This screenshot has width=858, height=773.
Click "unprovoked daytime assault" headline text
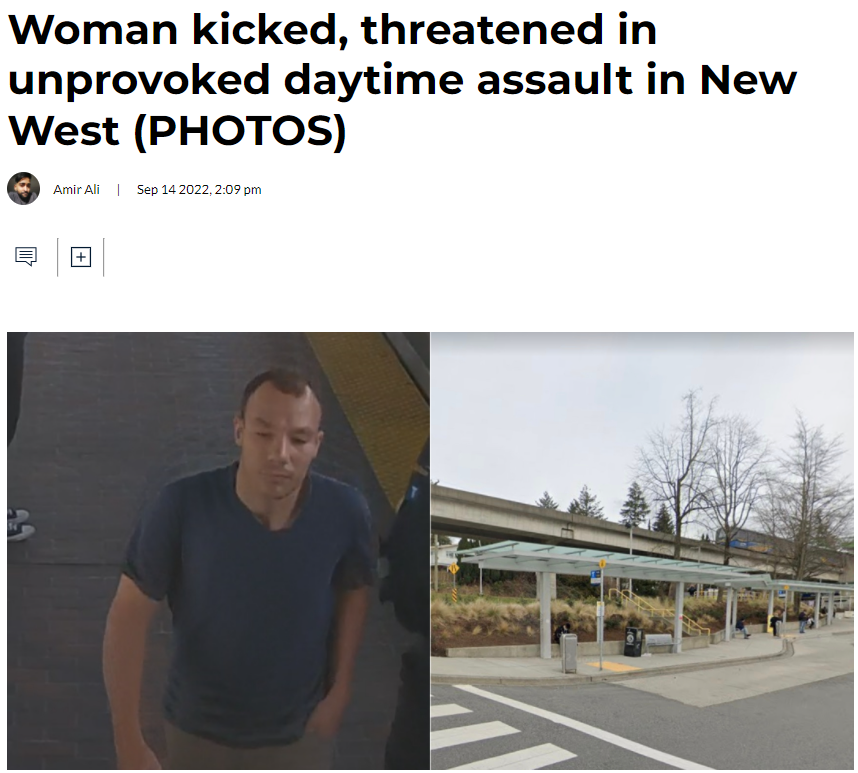point(321,80)
